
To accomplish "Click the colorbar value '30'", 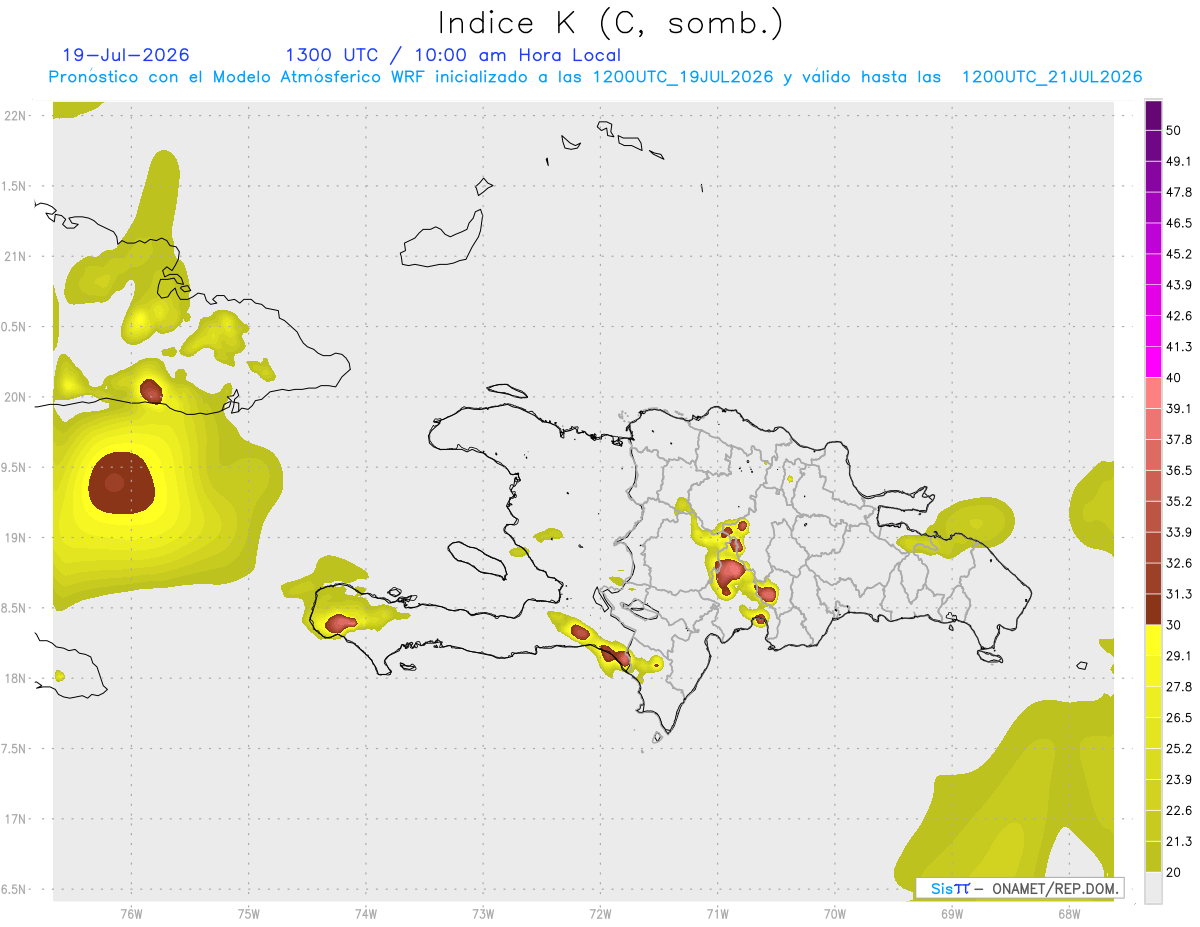I will point(1173,625).
